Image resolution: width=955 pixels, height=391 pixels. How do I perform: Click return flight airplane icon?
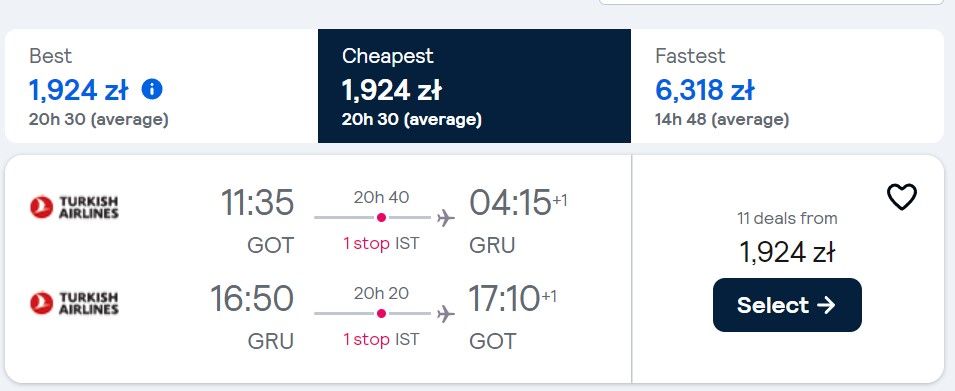point(446,314)
